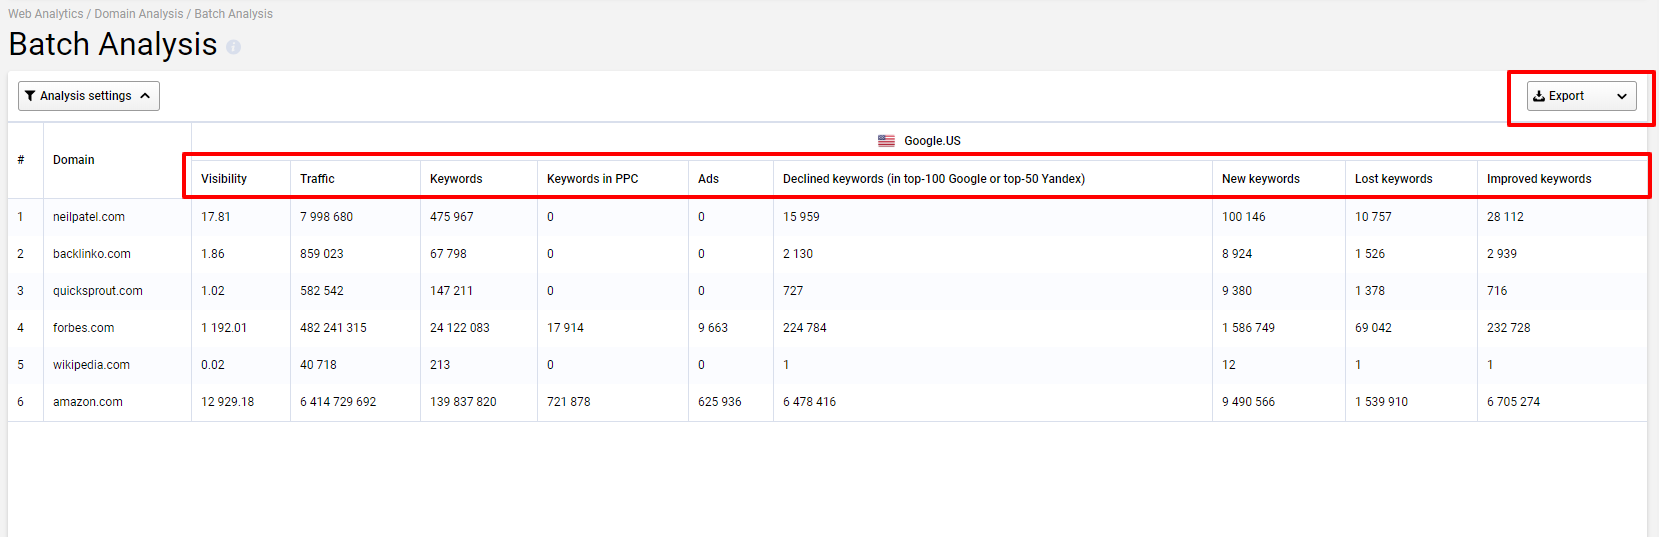Open quicksprout.com domain row
The image size is (1659, 537).
pos(98,291)
